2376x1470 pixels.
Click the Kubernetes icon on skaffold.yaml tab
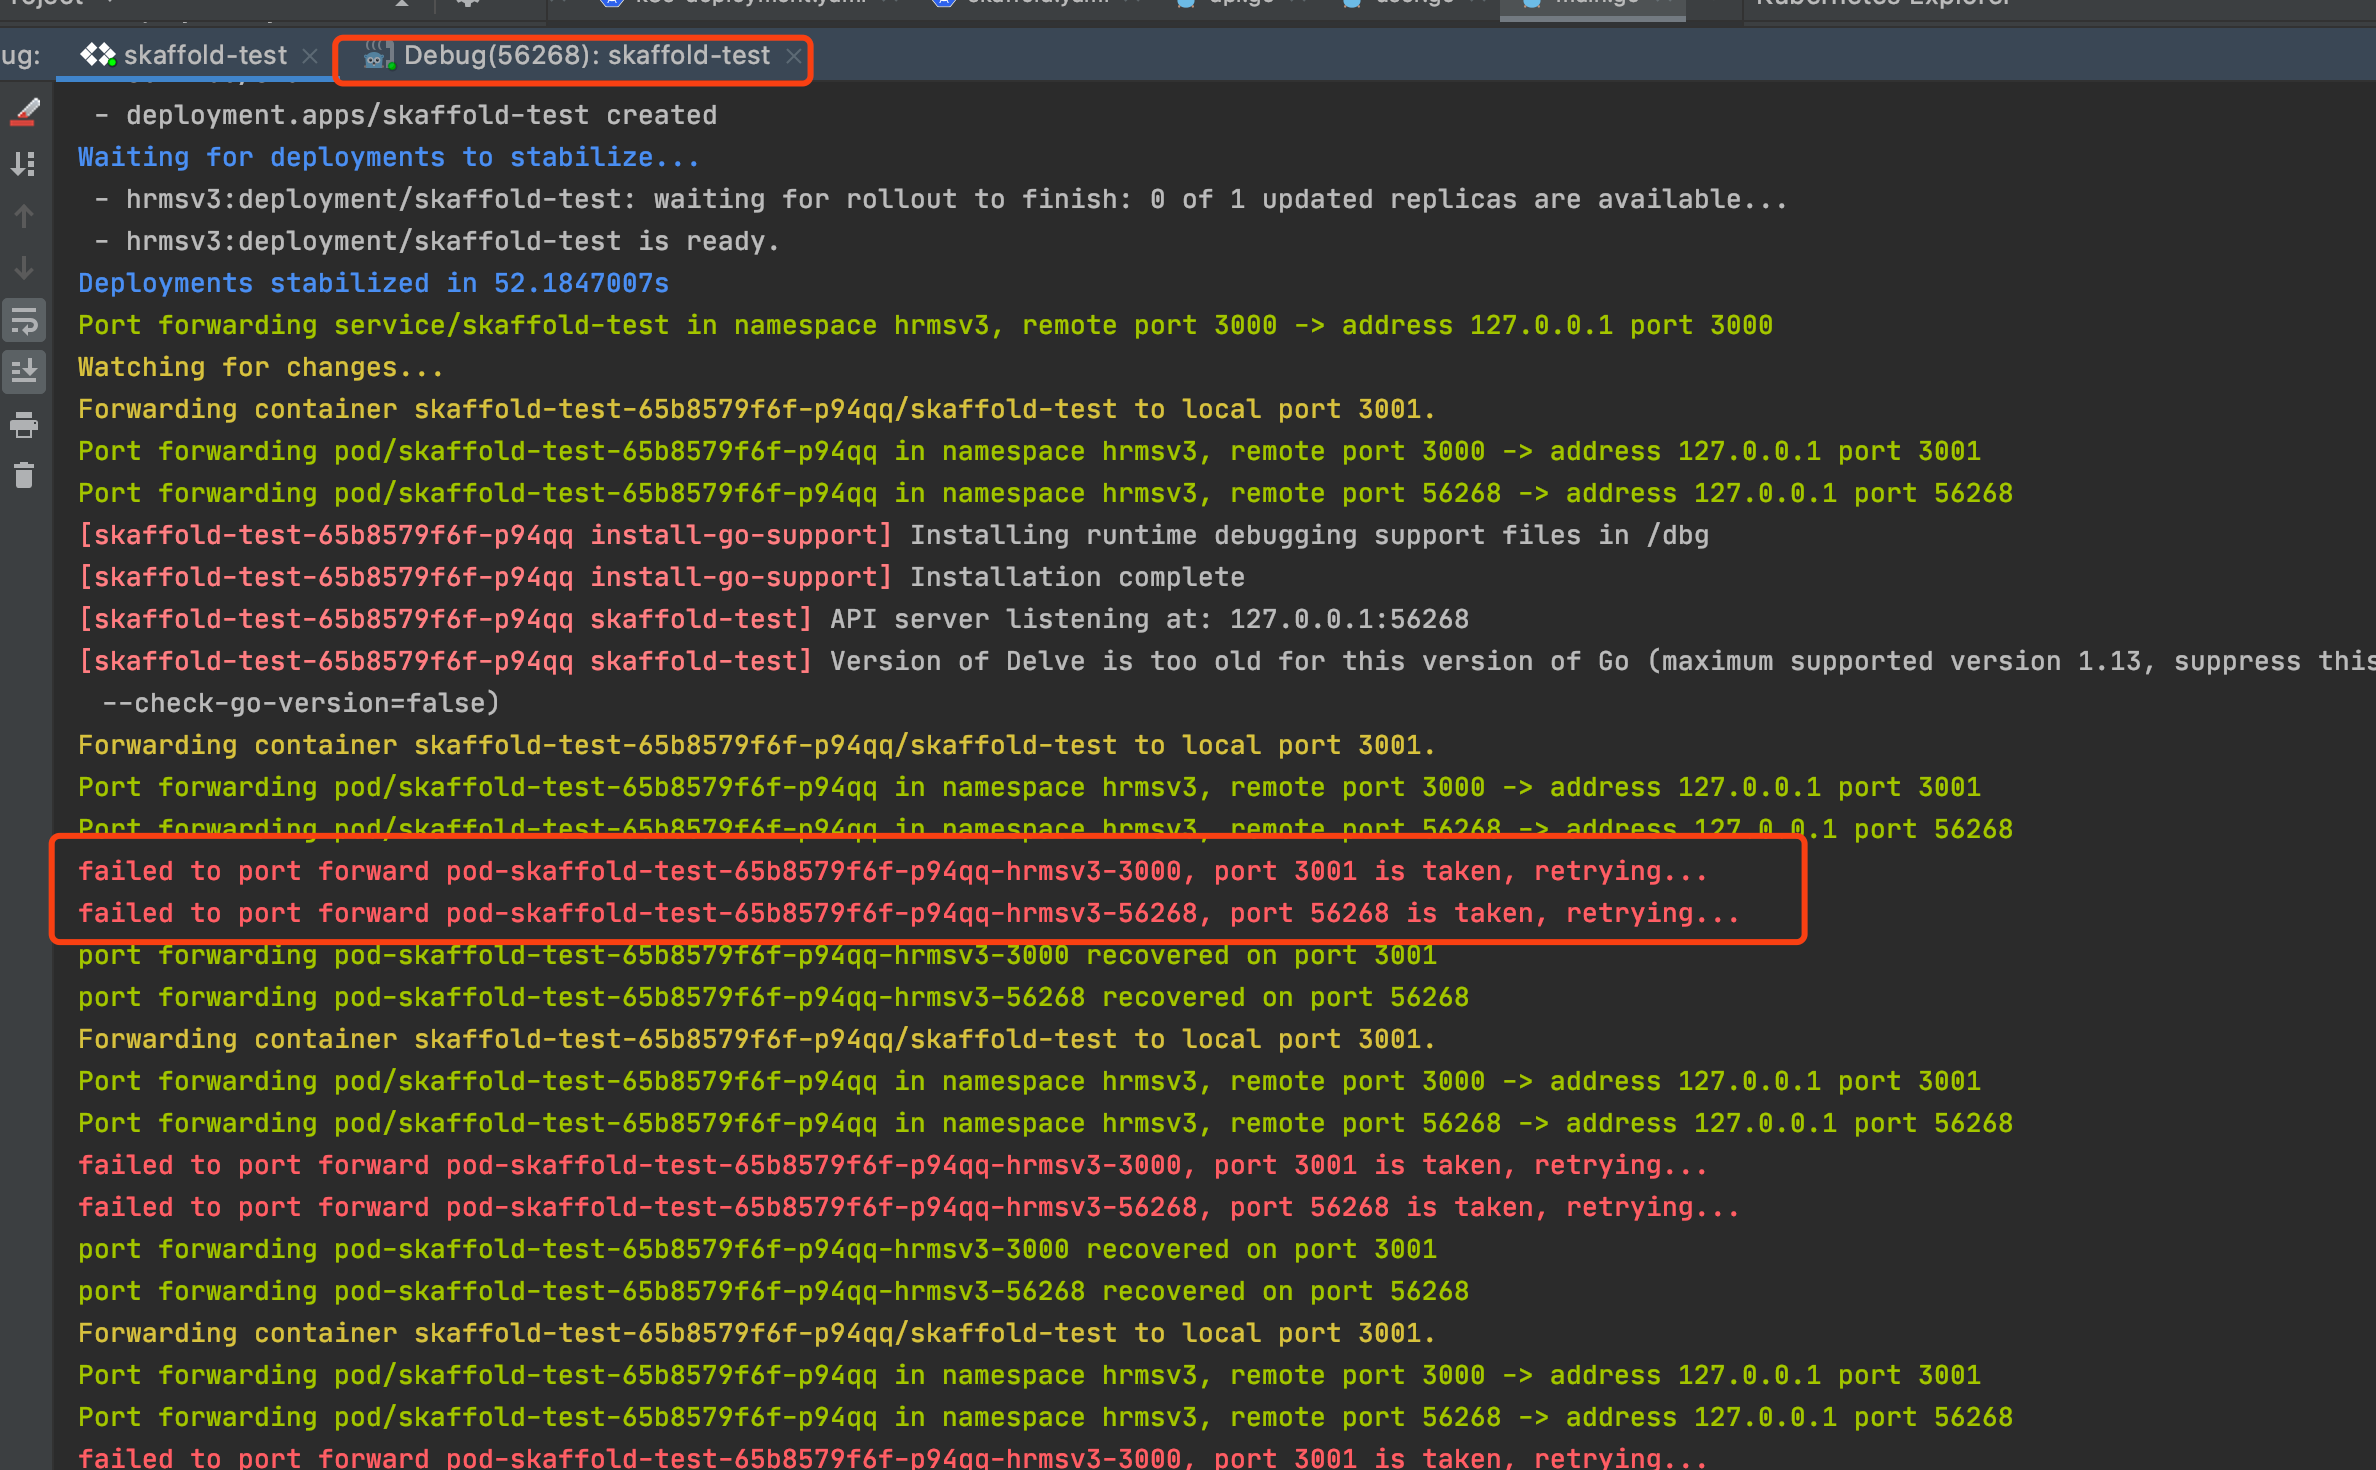pos(943,2)
